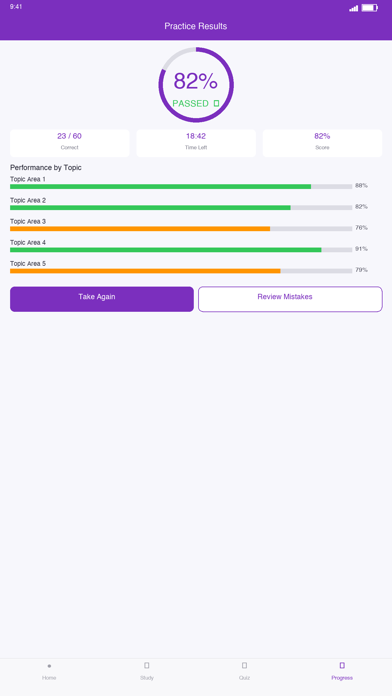Tap the signal strength icon in status bar
Image resolution: width=392 pixels, height=696 pixels.
click(353, 8)
